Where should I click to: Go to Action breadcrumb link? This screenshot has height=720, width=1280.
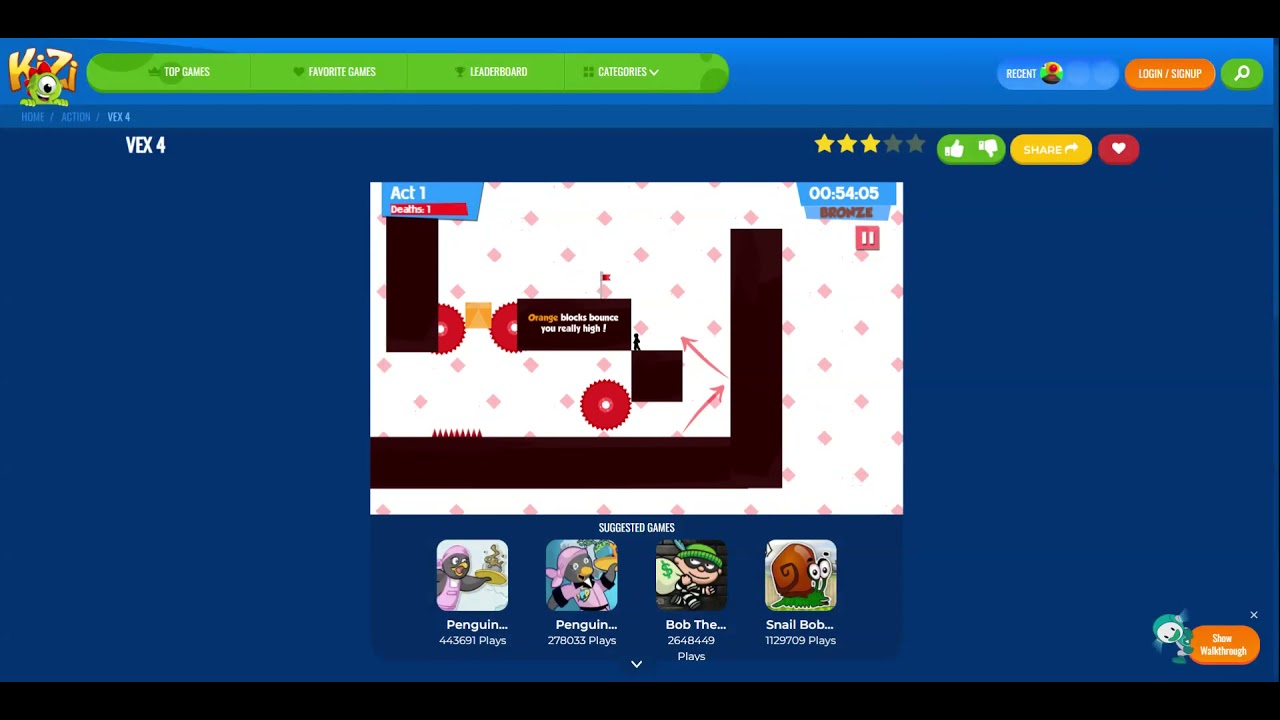75,117
